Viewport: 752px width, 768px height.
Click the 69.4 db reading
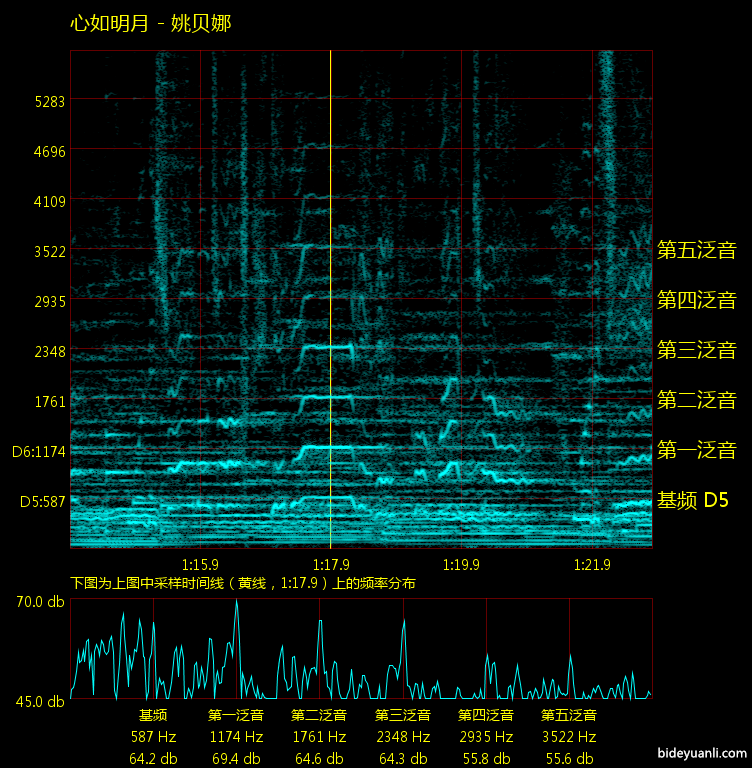[x=236, y=759]
